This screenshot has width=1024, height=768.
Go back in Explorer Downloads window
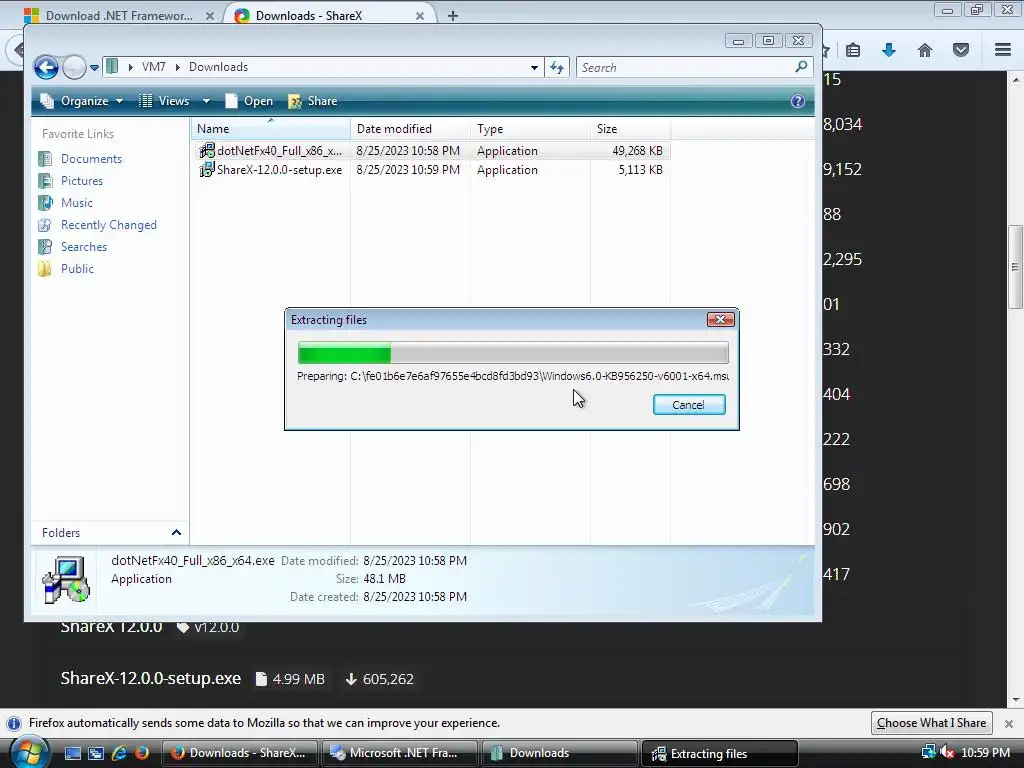46,67
